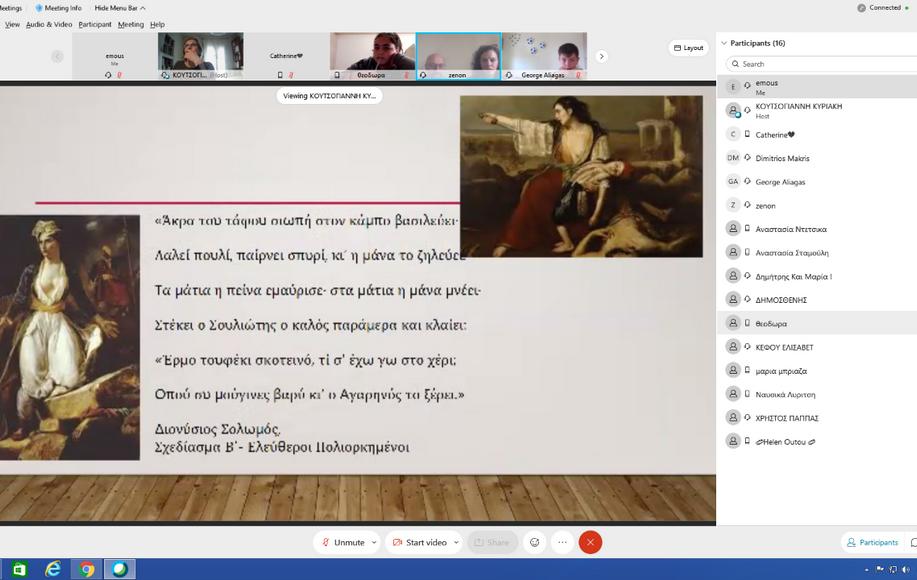Collapse the Participants (16) panel

(x=724, y=43)
